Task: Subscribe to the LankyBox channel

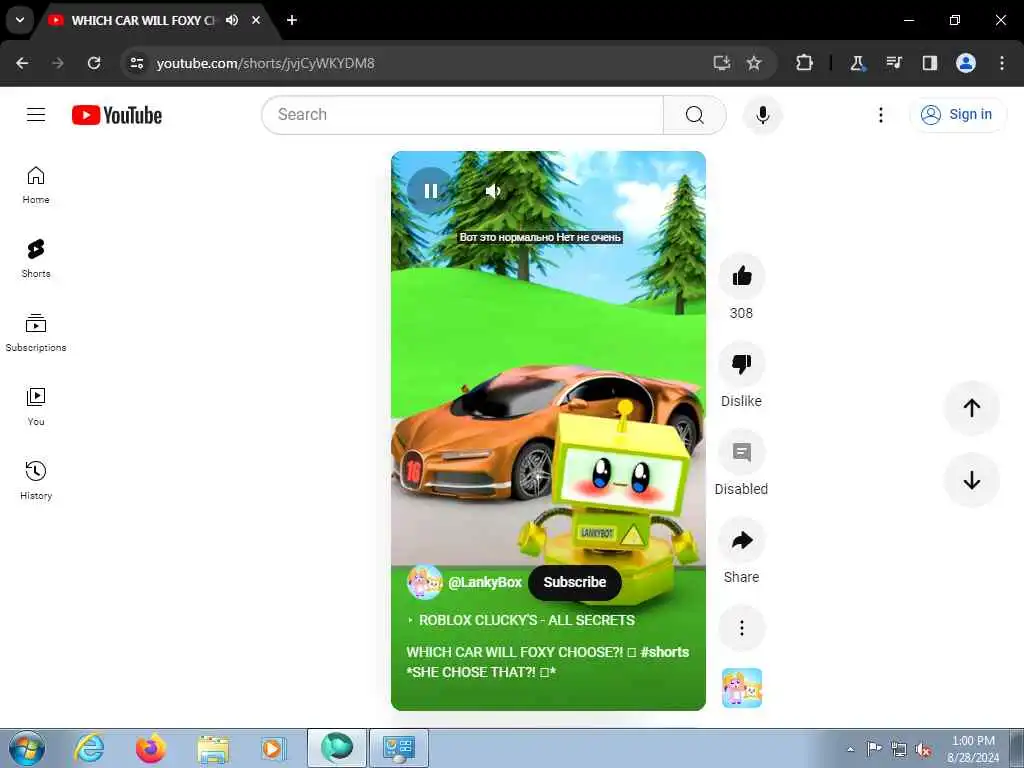Action: coord(575,582)
